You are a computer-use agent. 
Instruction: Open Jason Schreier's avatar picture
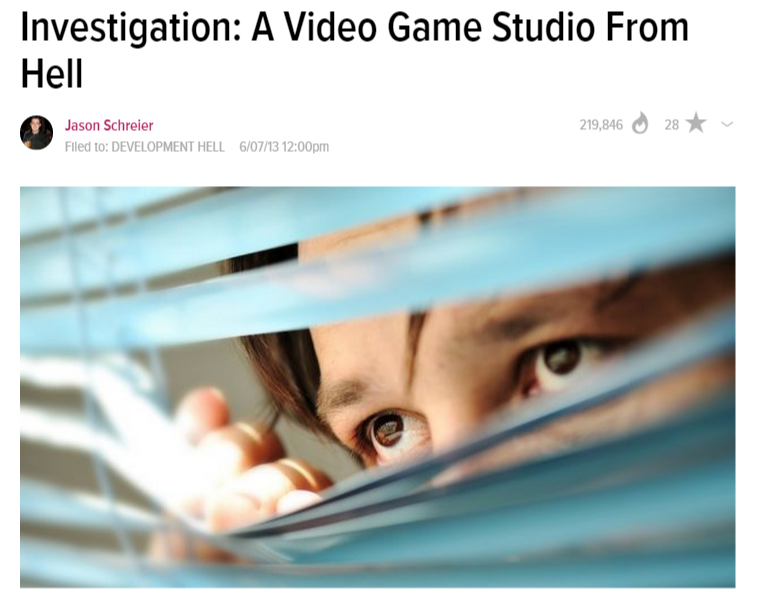pos(36,133)
